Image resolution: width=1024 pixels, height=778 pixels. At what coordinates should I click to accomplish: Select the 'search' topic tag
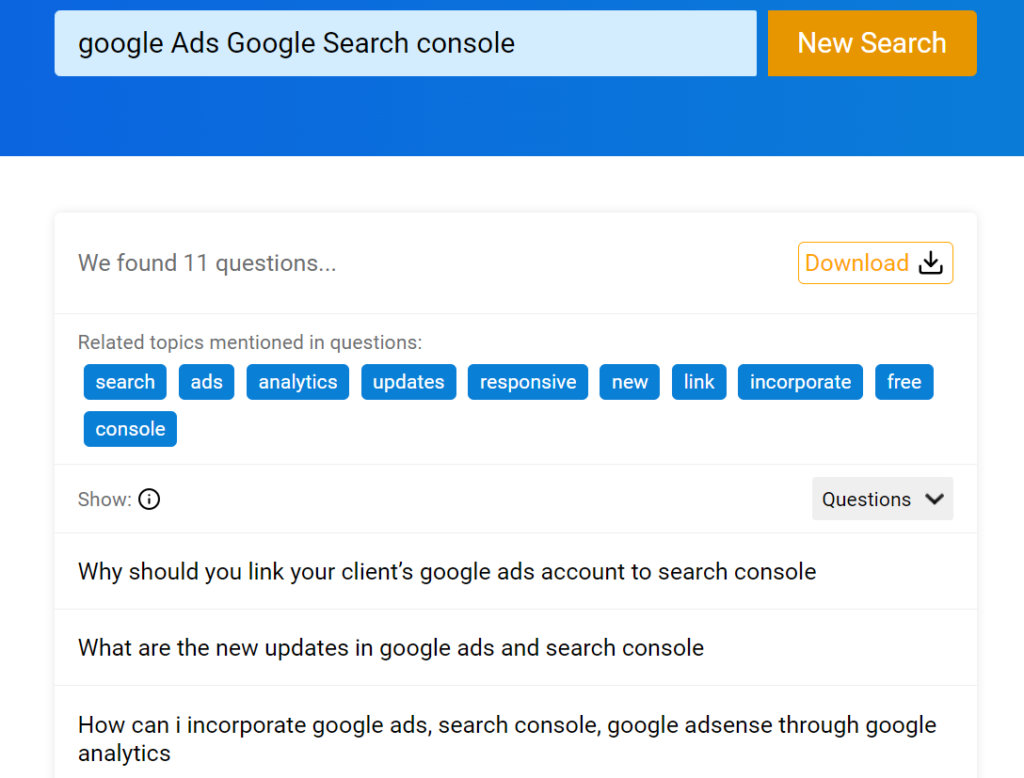coord(125,382)
